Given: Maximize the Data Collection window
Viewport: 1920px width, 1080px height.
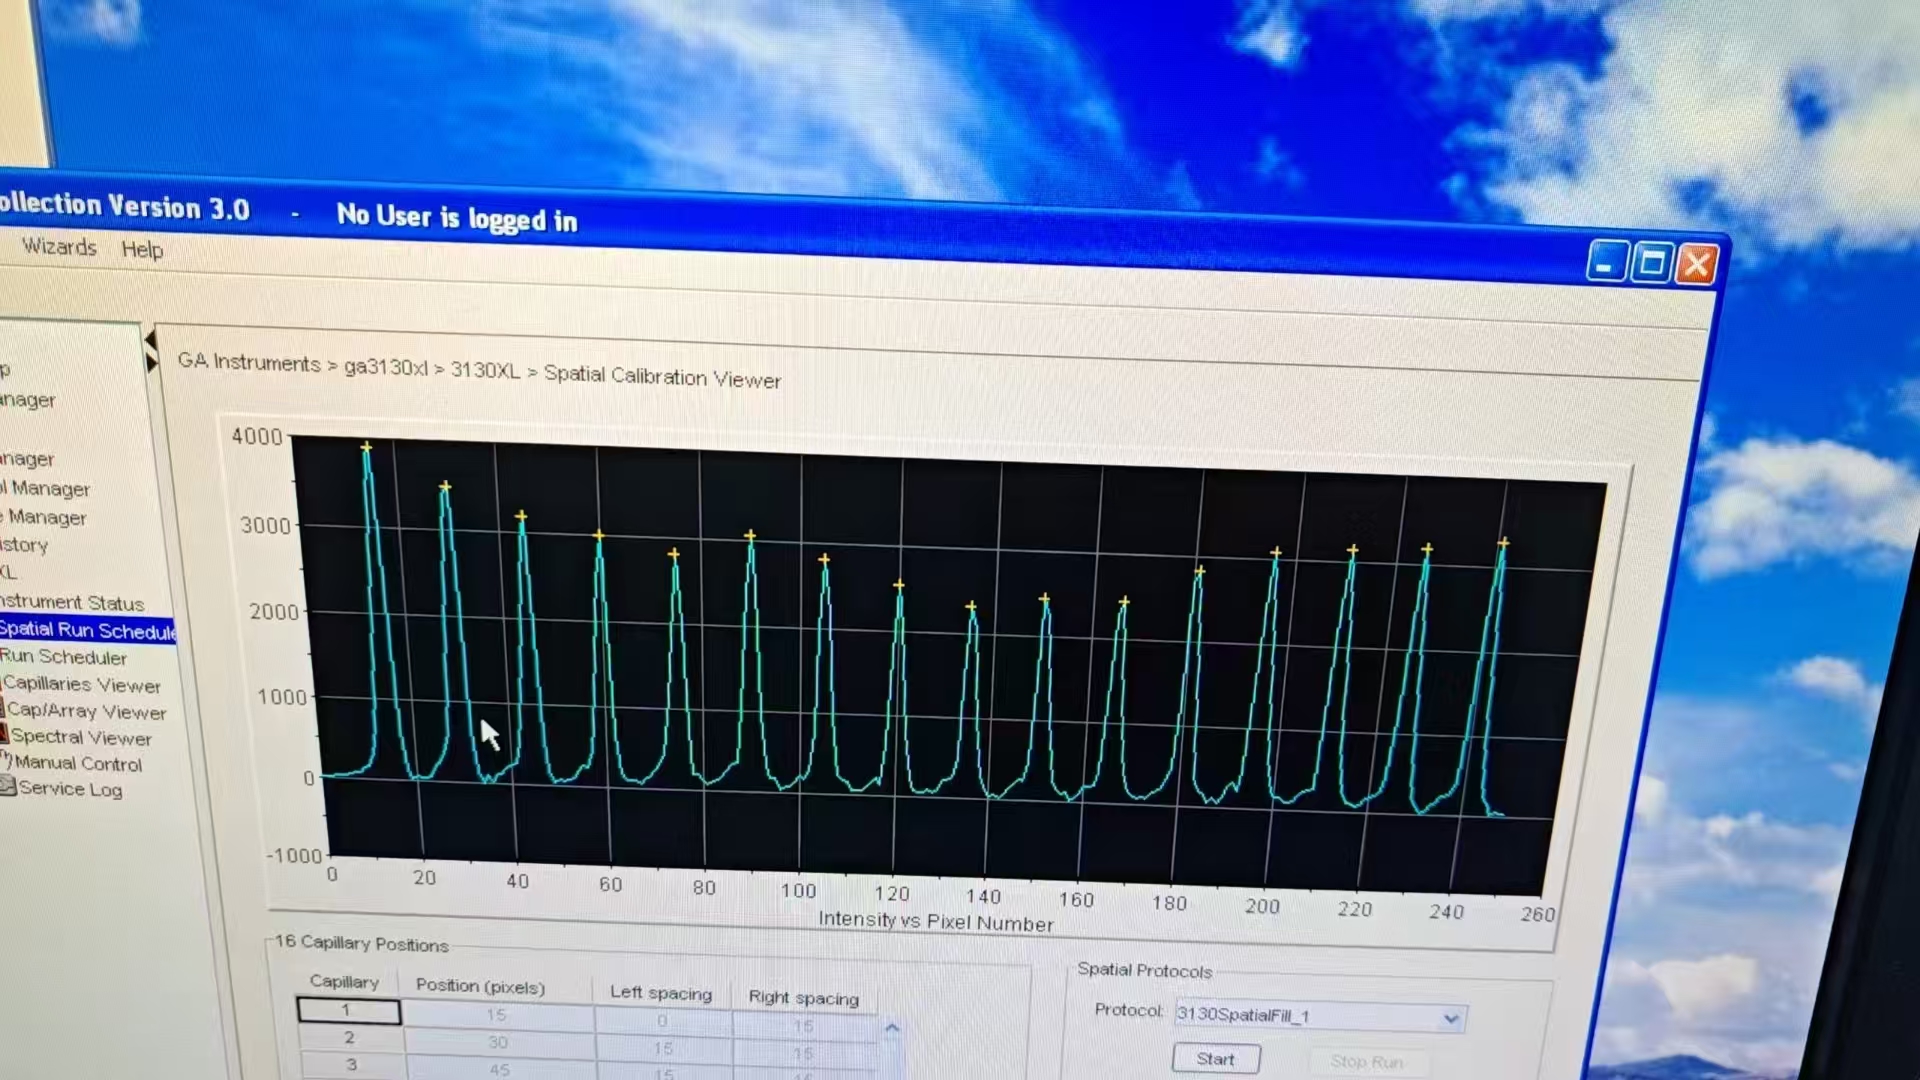Looking at the screenshot, I should 1651,264.
